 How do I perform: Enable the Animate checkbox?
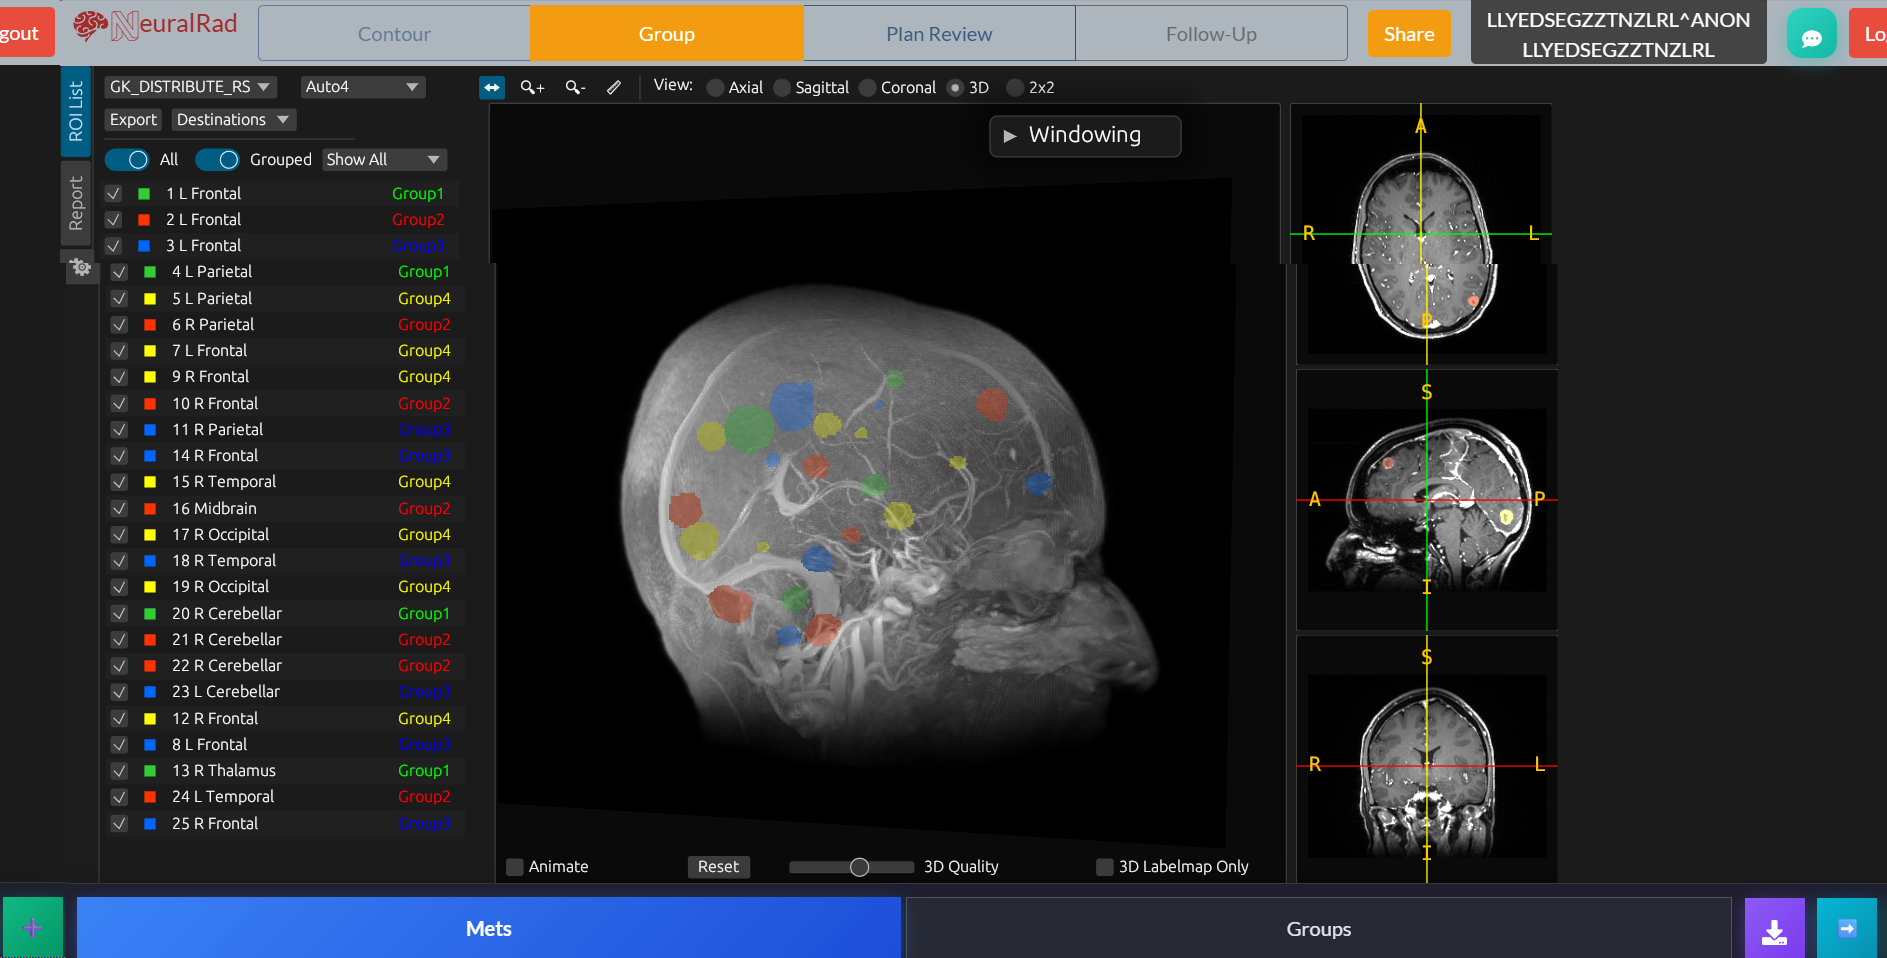coord(515,867)
